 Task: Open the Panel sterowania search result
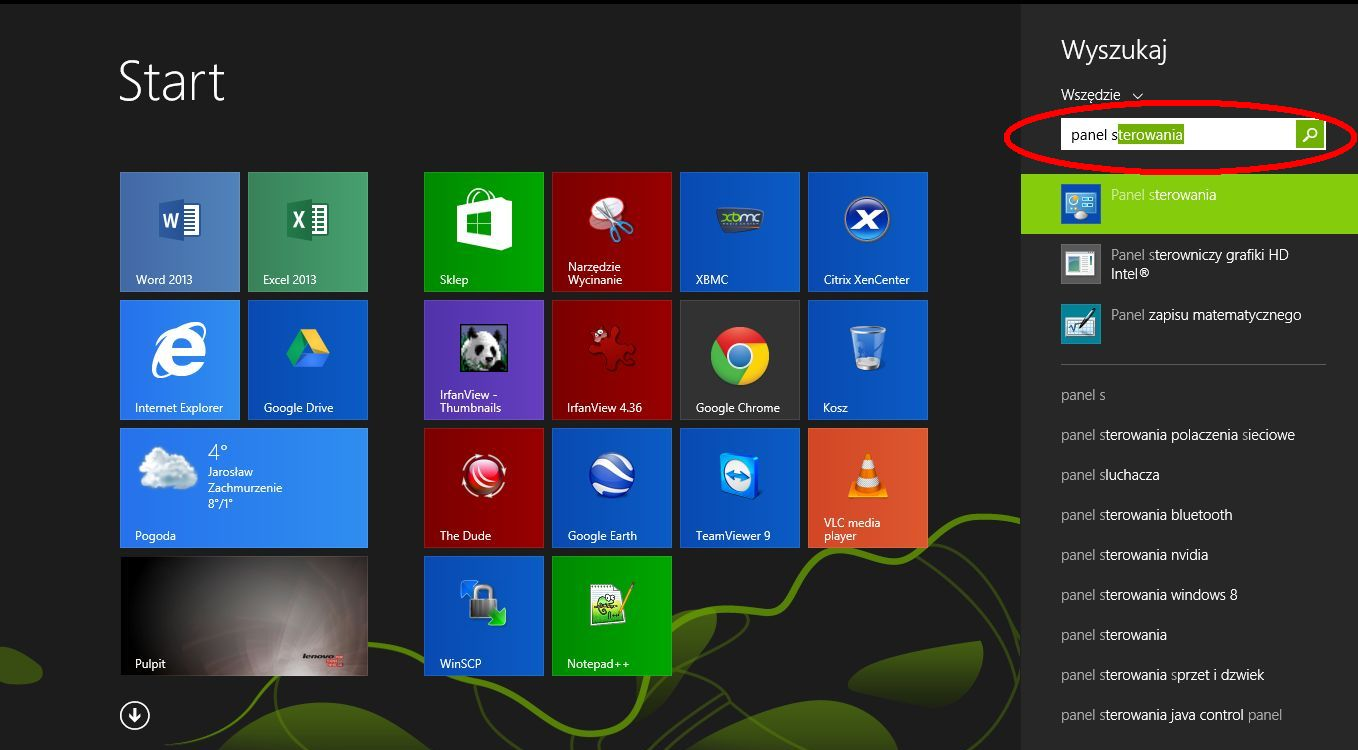1189,204
